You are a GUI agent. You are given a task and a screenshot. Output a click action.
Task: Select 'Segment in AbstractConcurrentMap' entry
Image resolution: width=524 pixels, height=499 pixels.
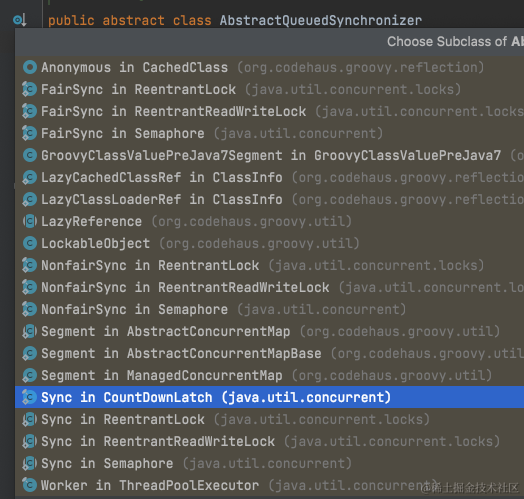click(269, 332)
